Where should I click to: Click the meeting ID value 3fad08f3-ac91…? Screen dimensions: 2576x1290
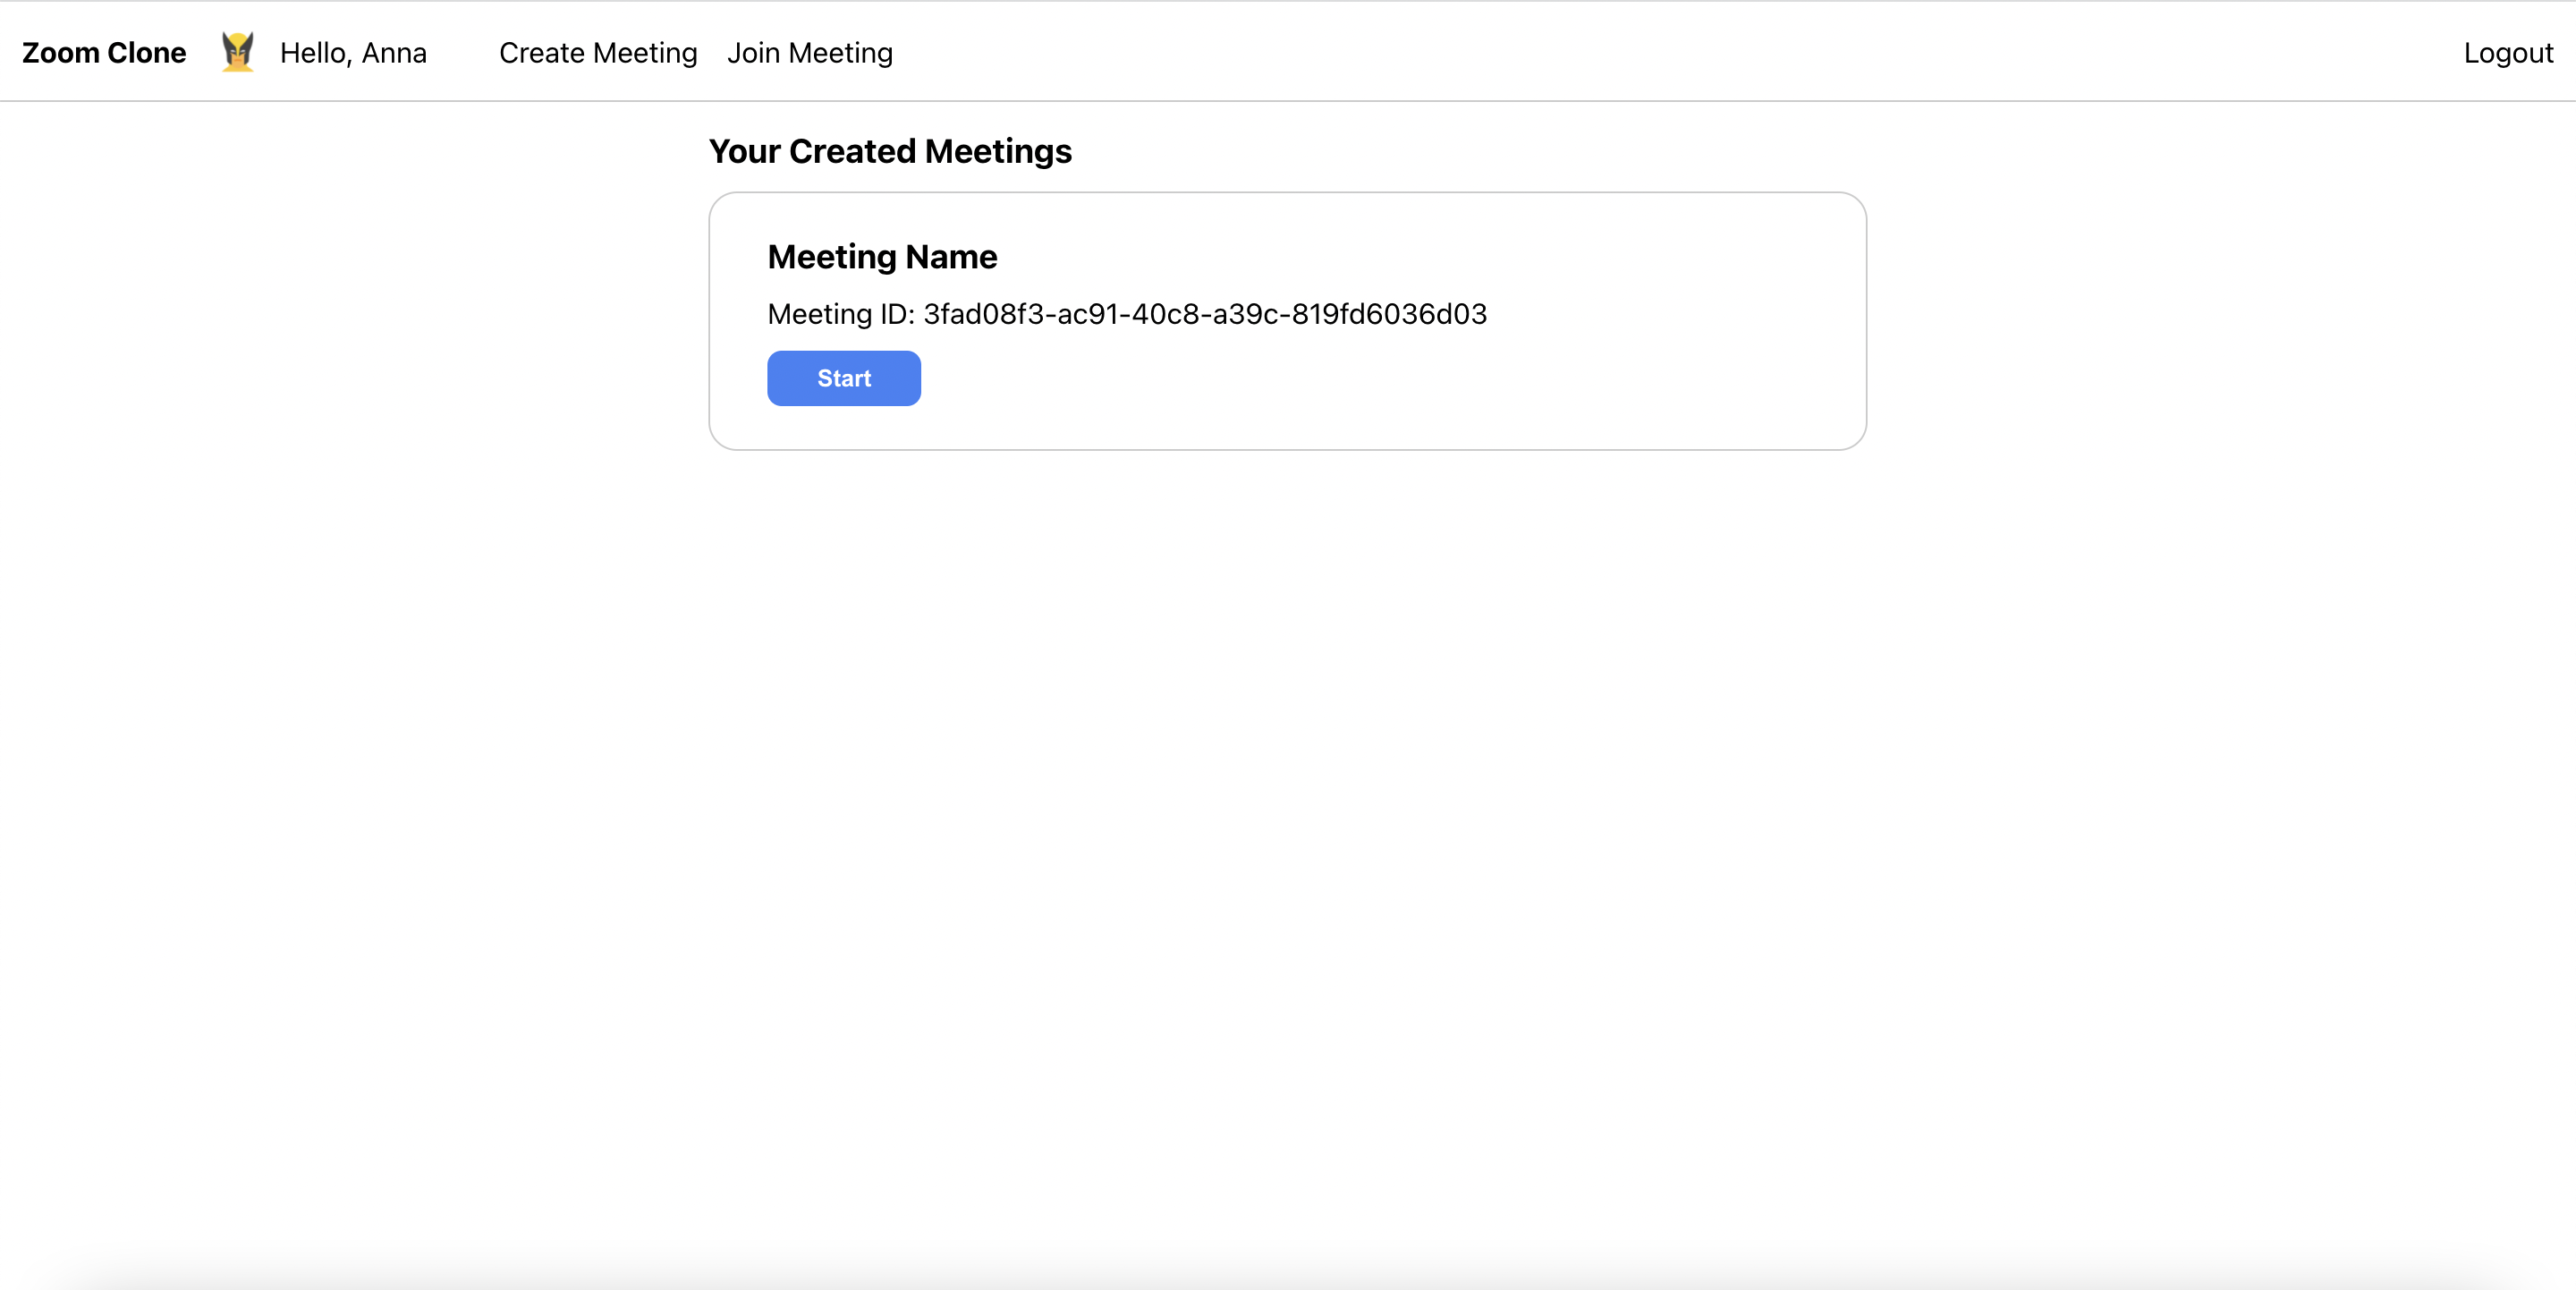1205,314
